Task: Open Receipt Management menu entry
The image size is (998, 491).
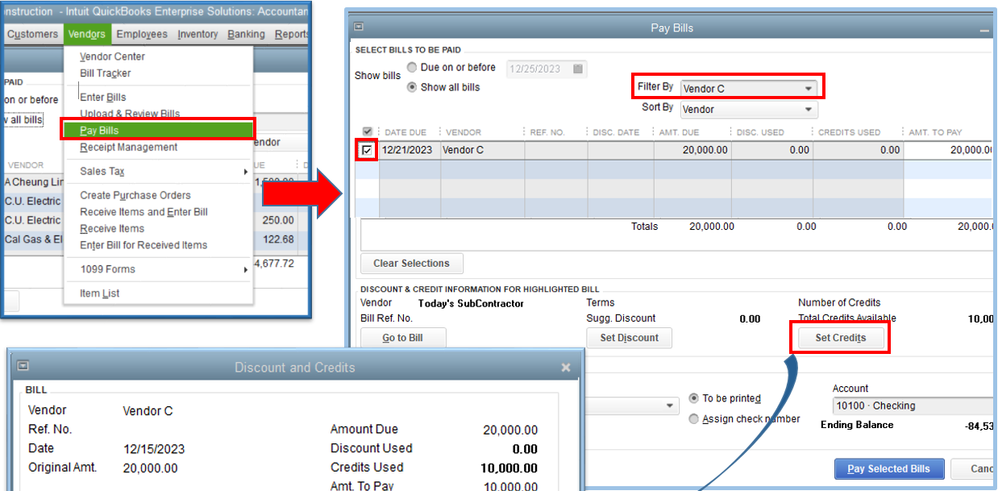Action: pos(129,147)
